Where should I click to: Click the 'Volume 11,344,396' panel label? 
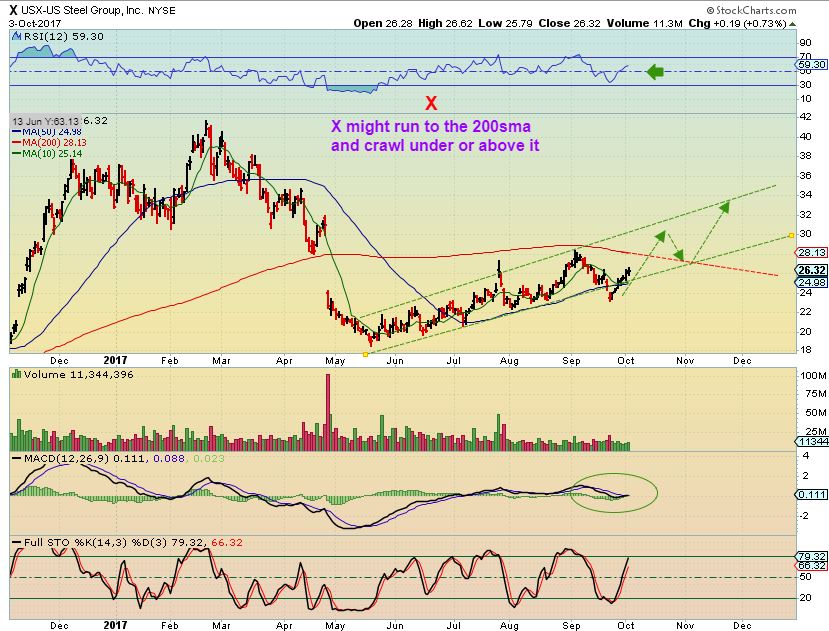point(78,374)
